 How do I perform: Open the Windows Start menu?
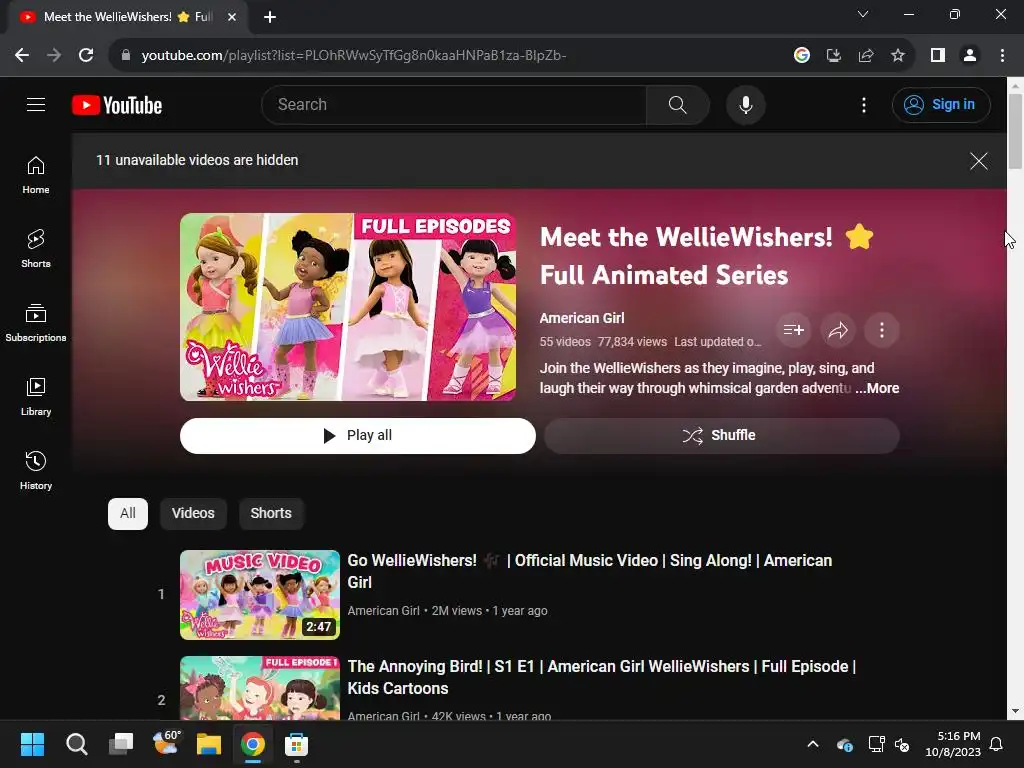click(x=32, y=744)
